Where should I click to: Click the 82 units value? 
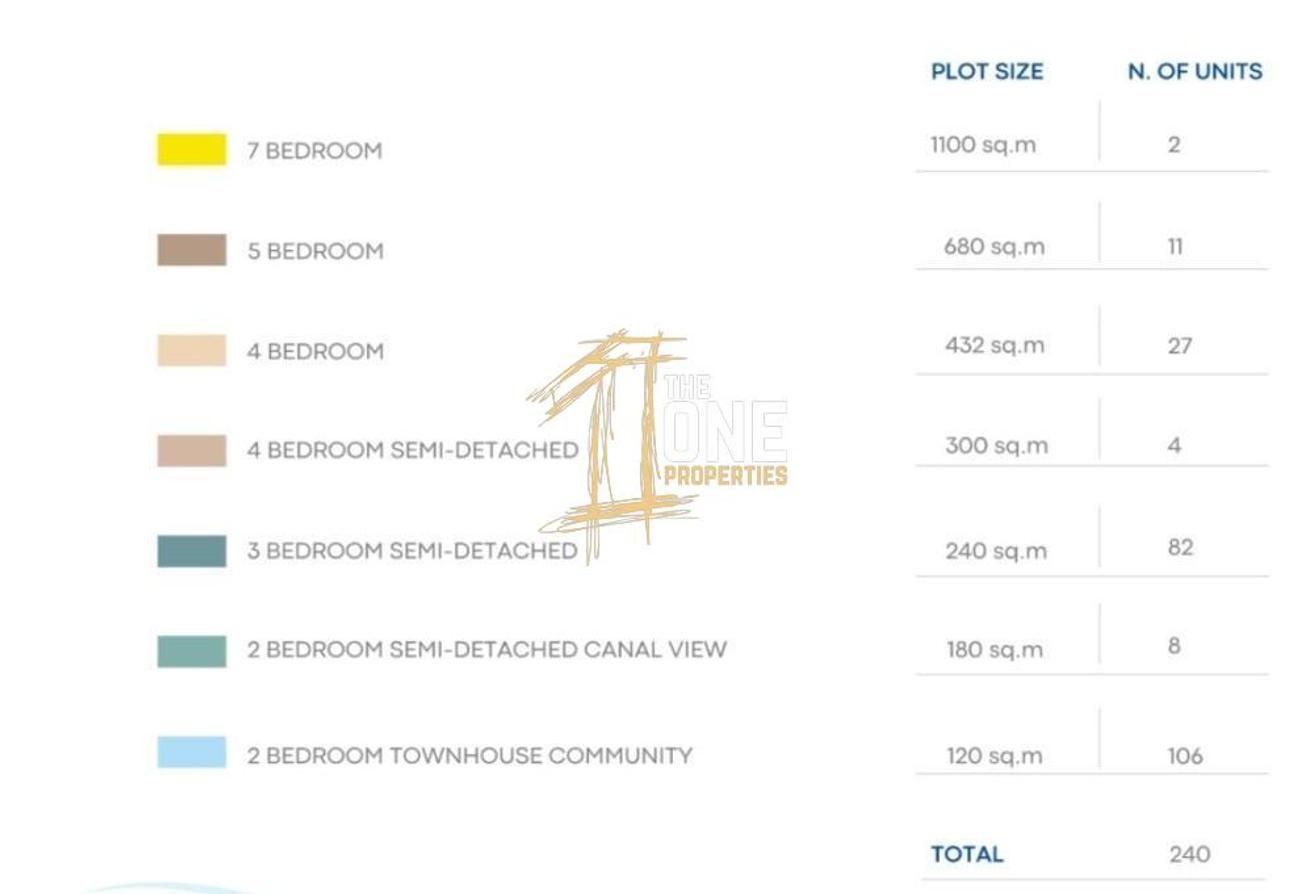[x=1180, y=547]
